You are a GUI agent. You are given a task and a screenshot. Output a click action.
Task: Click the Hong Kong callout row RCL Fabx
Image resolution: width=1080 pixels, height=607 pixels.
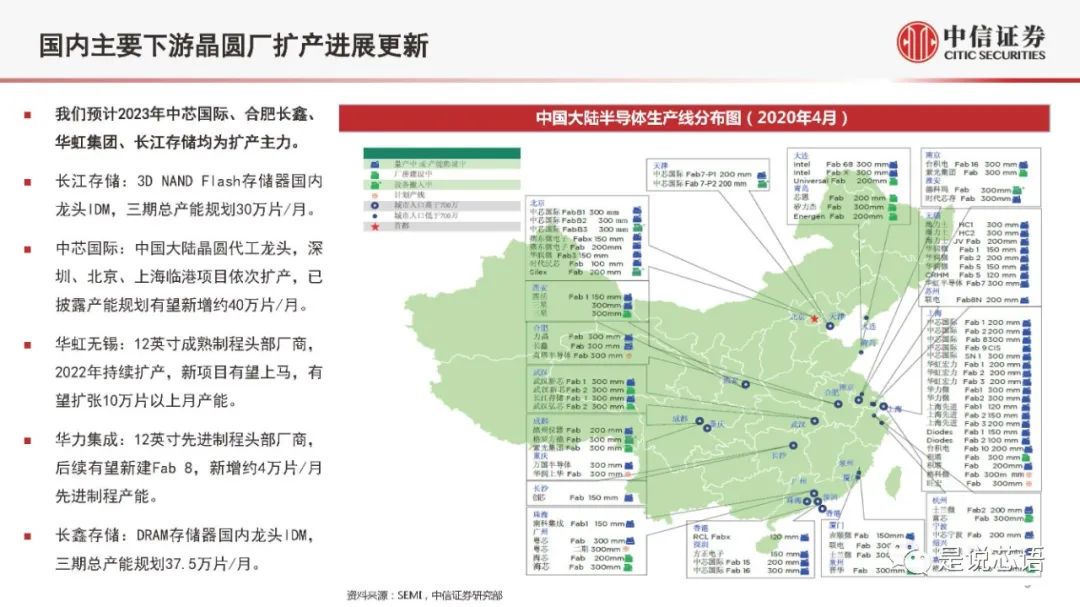750,537
